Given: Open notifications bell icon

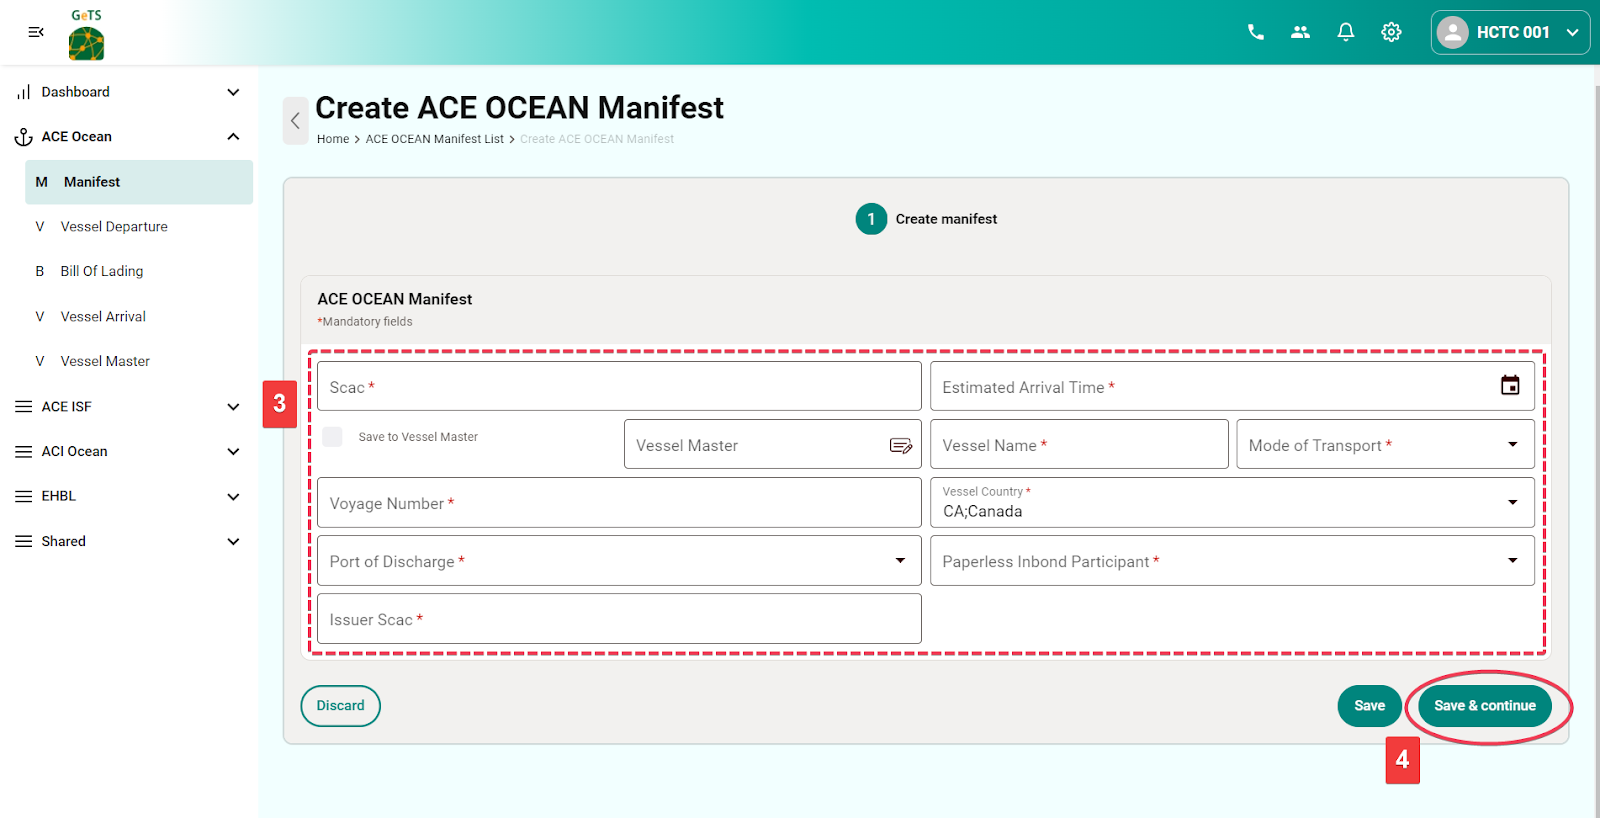Looking at the screenshot, I should [1346, 32].
